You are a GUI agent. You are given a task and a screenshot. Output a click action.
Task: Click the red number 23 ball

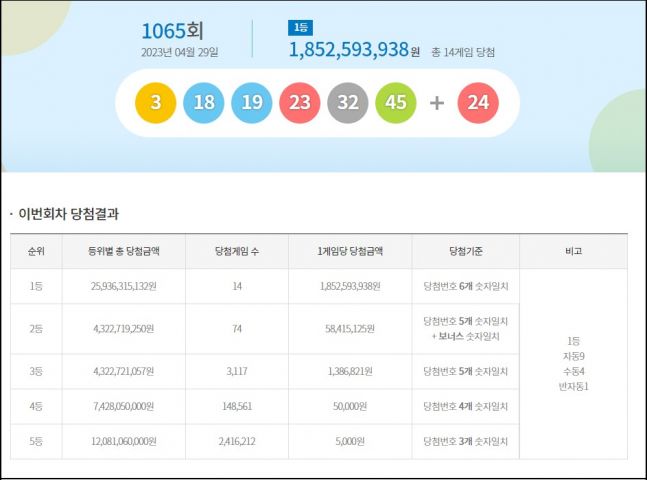tap(300, 103)
